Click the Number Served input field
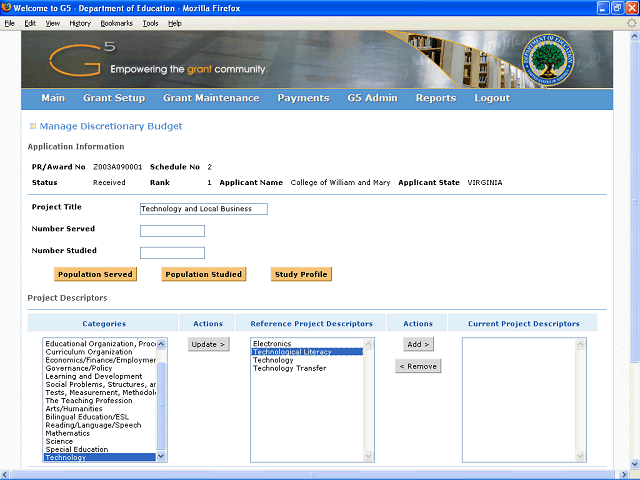Screen dimensions: 640x480 (x=172, y=231)
